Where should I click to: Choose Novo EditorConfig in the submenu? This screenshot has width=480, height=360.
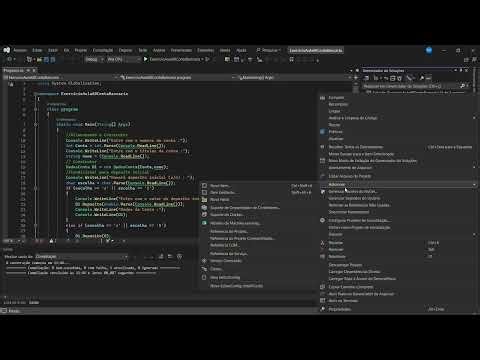click(x=257, y=277)
